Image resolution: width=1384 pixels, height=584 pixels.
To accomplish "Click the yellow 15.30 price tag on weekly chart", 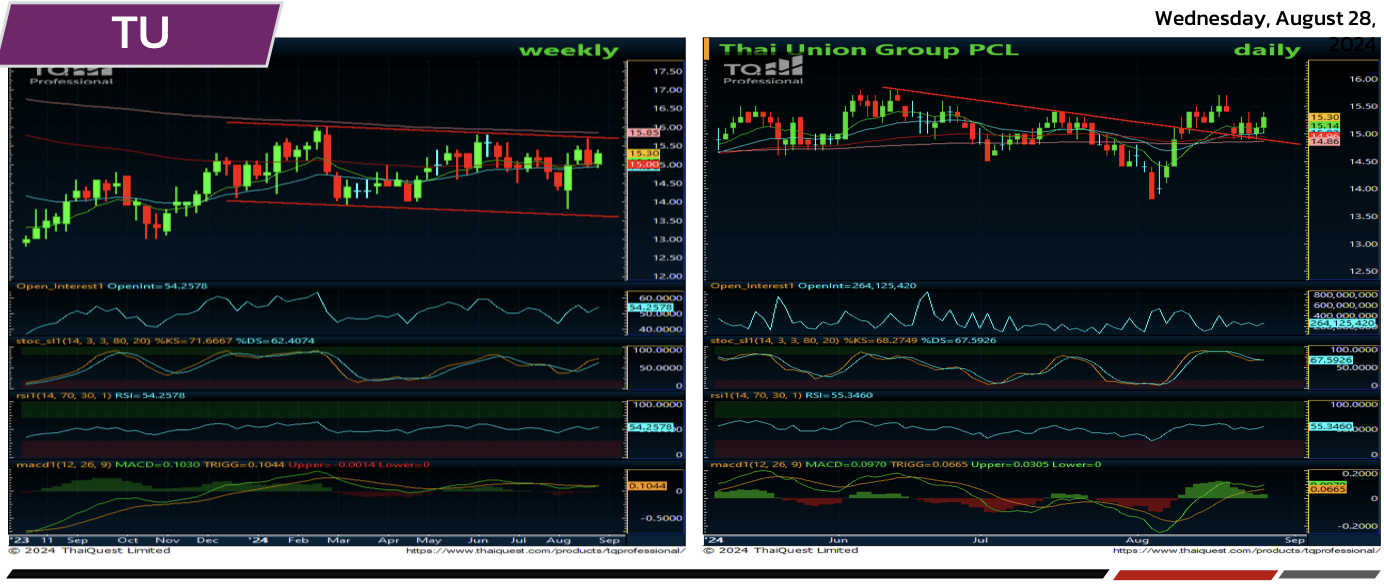I will point(642,153).
